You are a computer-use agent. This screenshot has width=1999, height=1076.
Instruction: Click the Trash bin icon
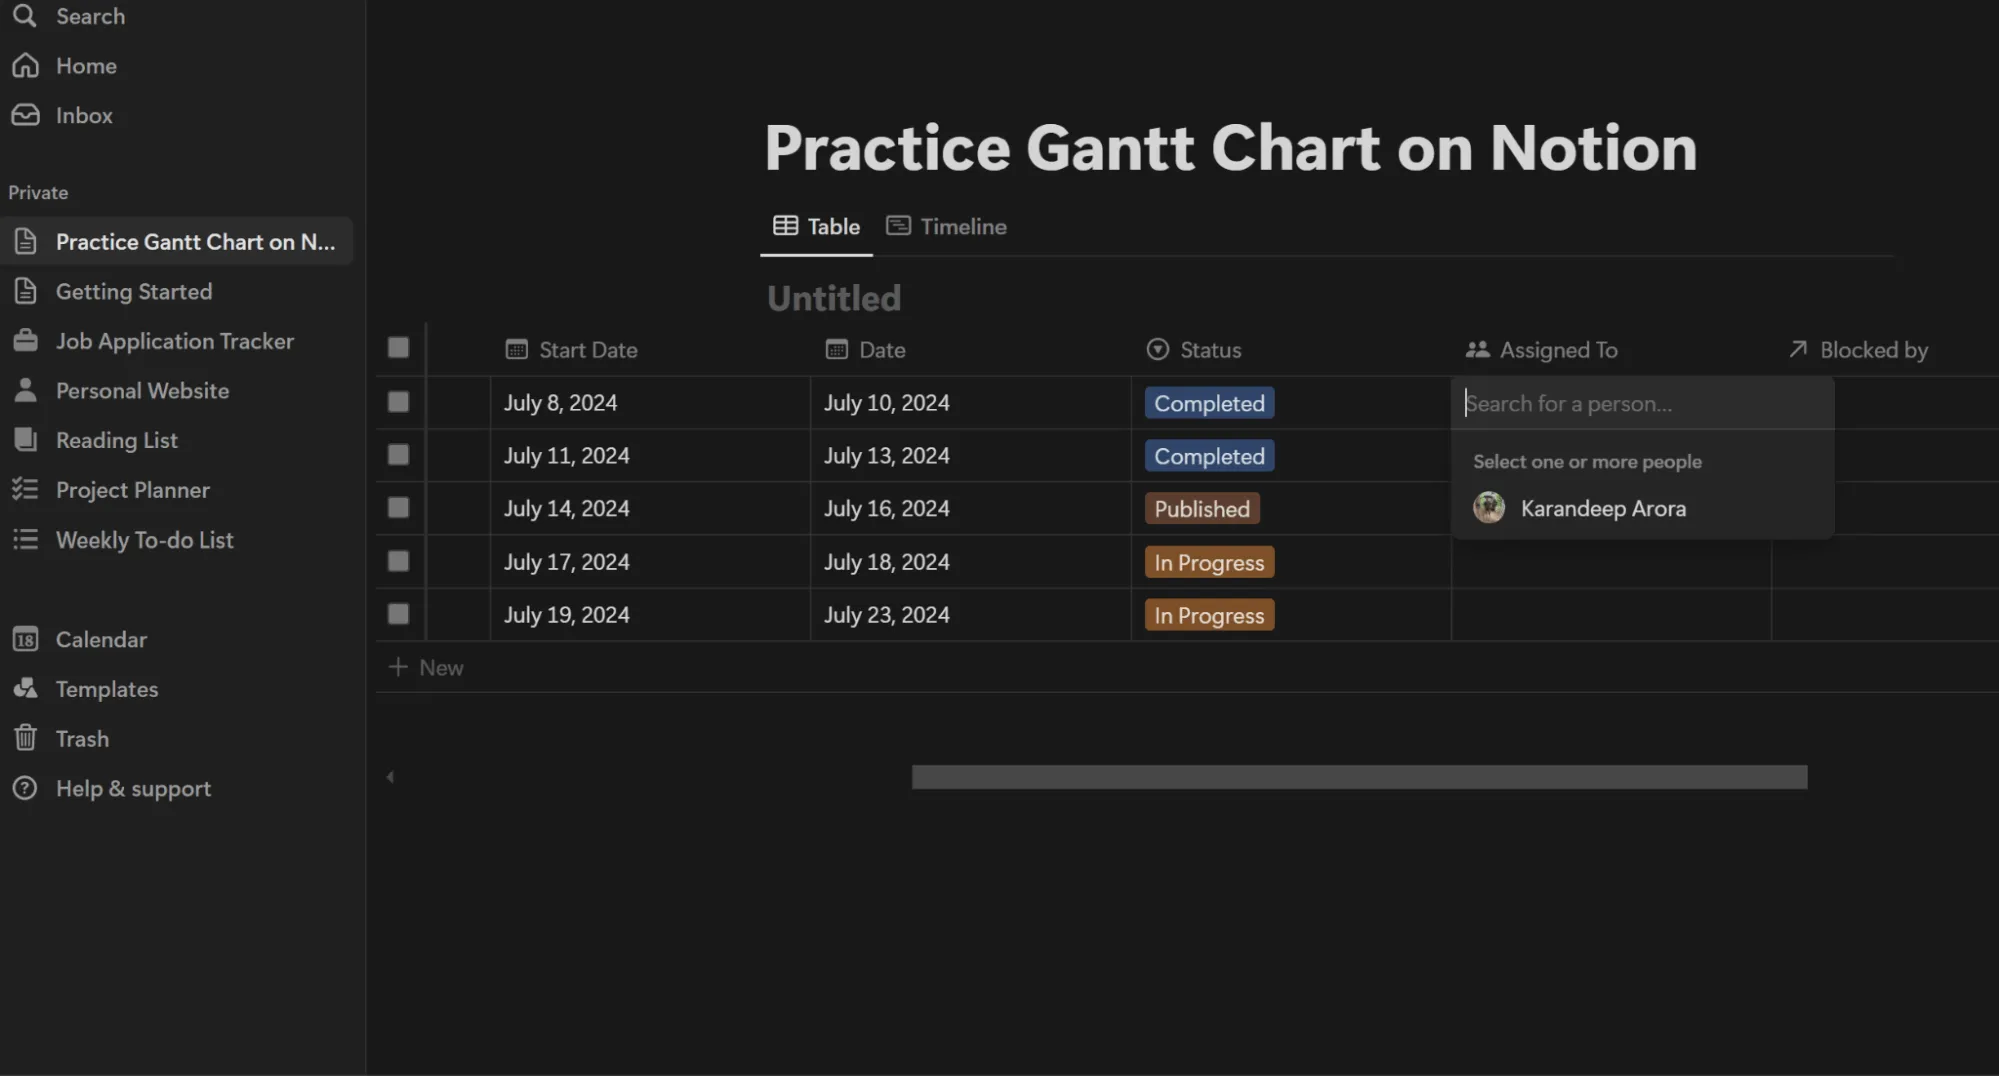coord(25,738)
